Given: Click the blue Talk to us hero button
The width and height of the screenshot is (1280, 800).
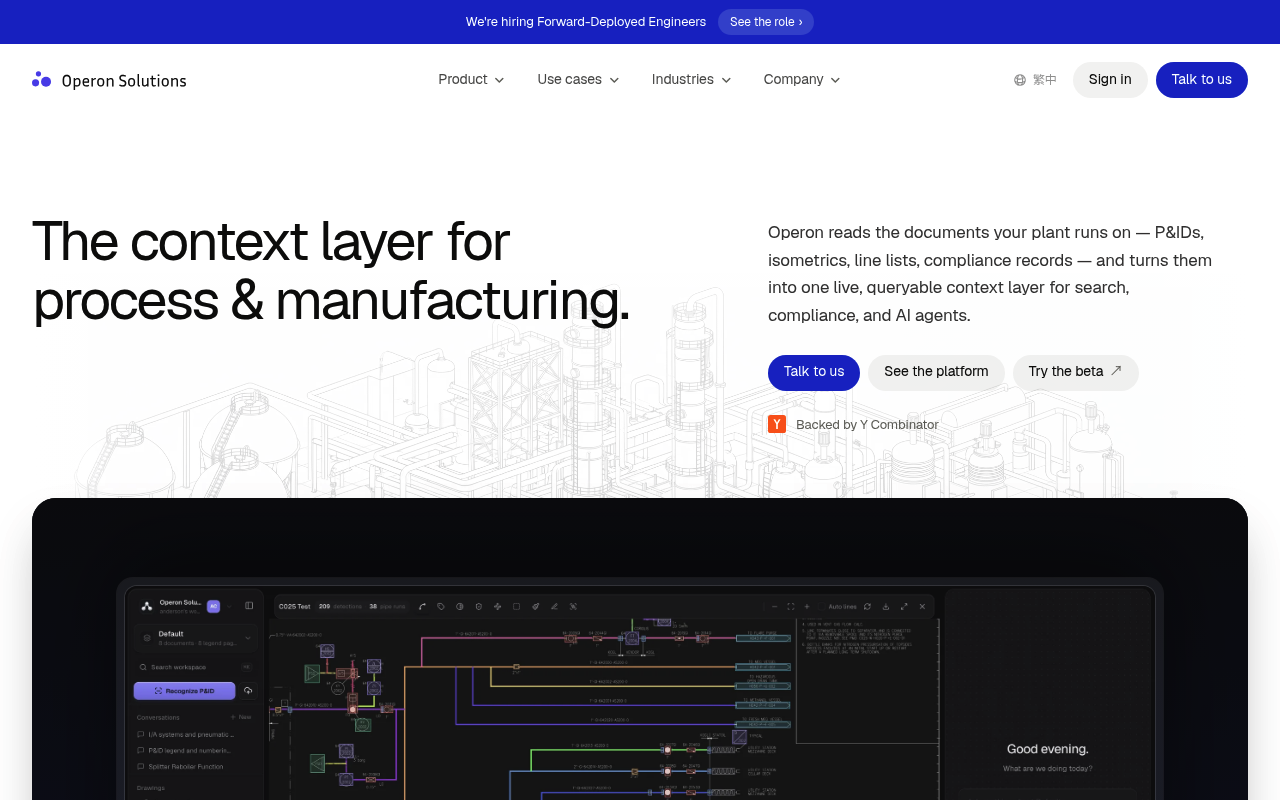Looking at the screenshot, I should pos(814,372).
